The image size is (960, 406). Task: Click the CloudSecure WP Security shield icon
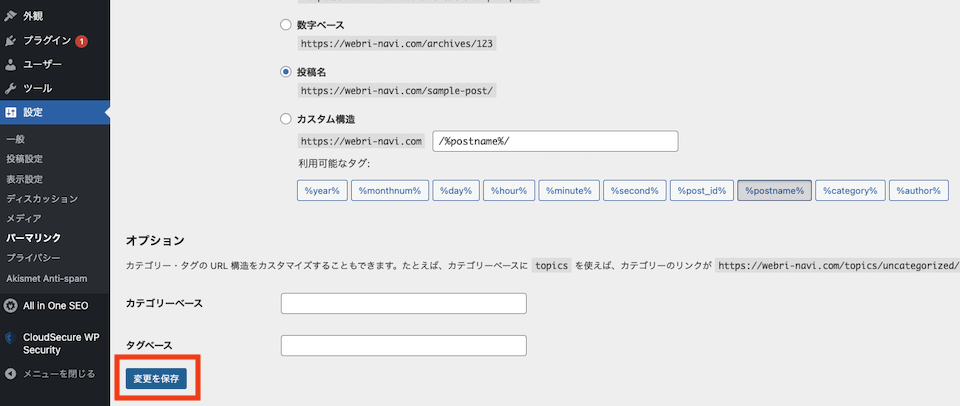10,337
